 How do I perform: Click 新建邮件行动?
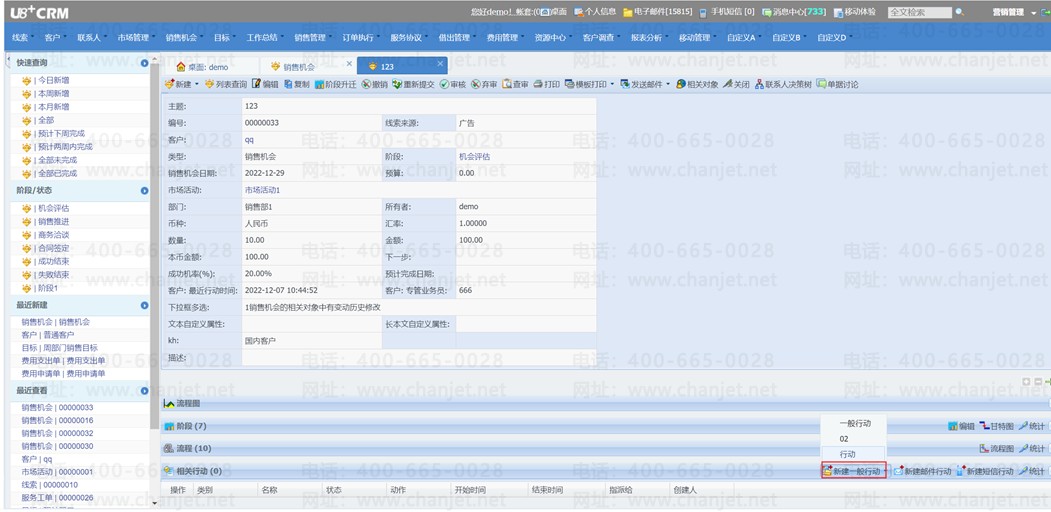pos(922,472)
